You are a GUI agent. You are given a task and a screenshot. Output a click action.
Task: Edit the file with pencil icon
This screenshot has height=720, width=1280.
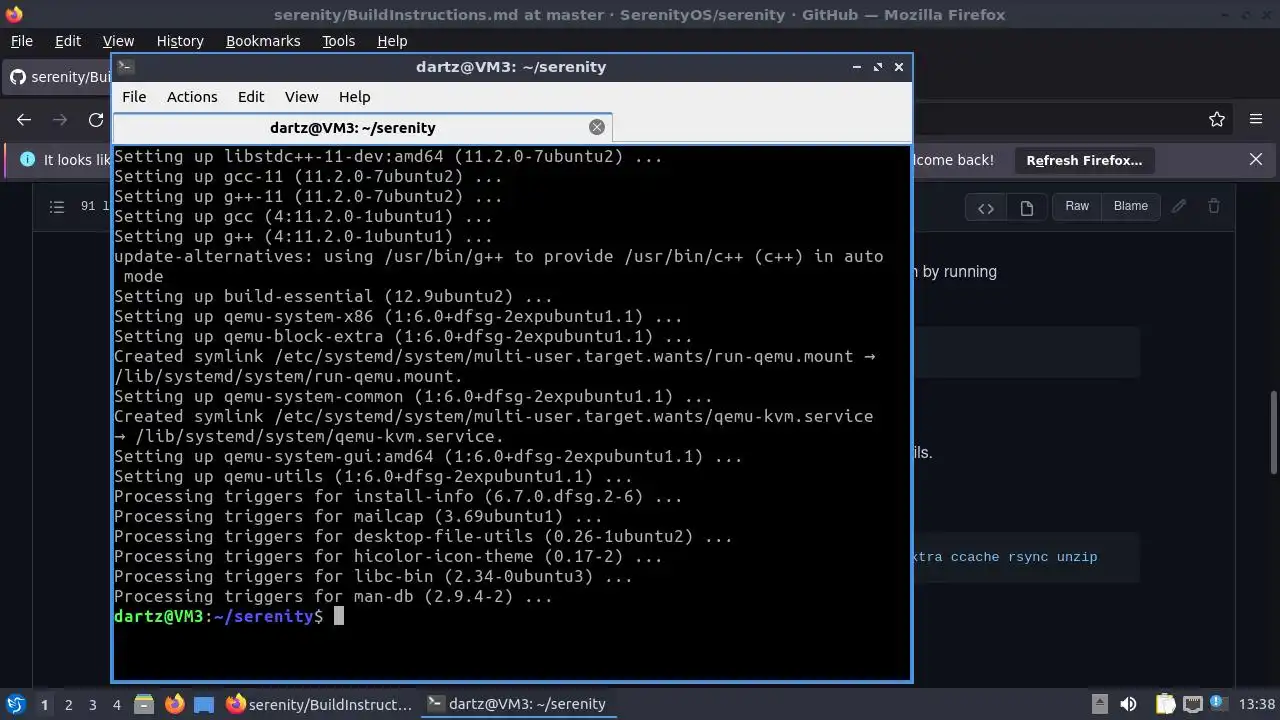coord(1179,206)
